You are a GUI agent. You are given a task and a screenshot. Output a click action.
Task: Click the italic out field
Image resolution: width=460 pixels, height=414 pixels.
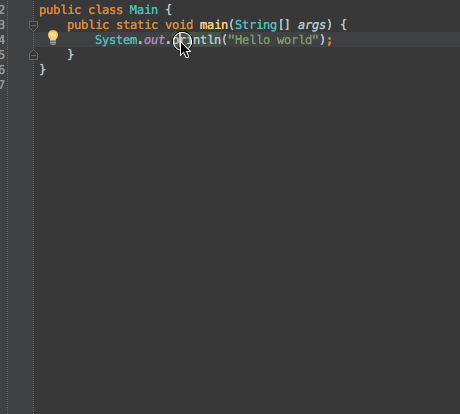point(154,40)
